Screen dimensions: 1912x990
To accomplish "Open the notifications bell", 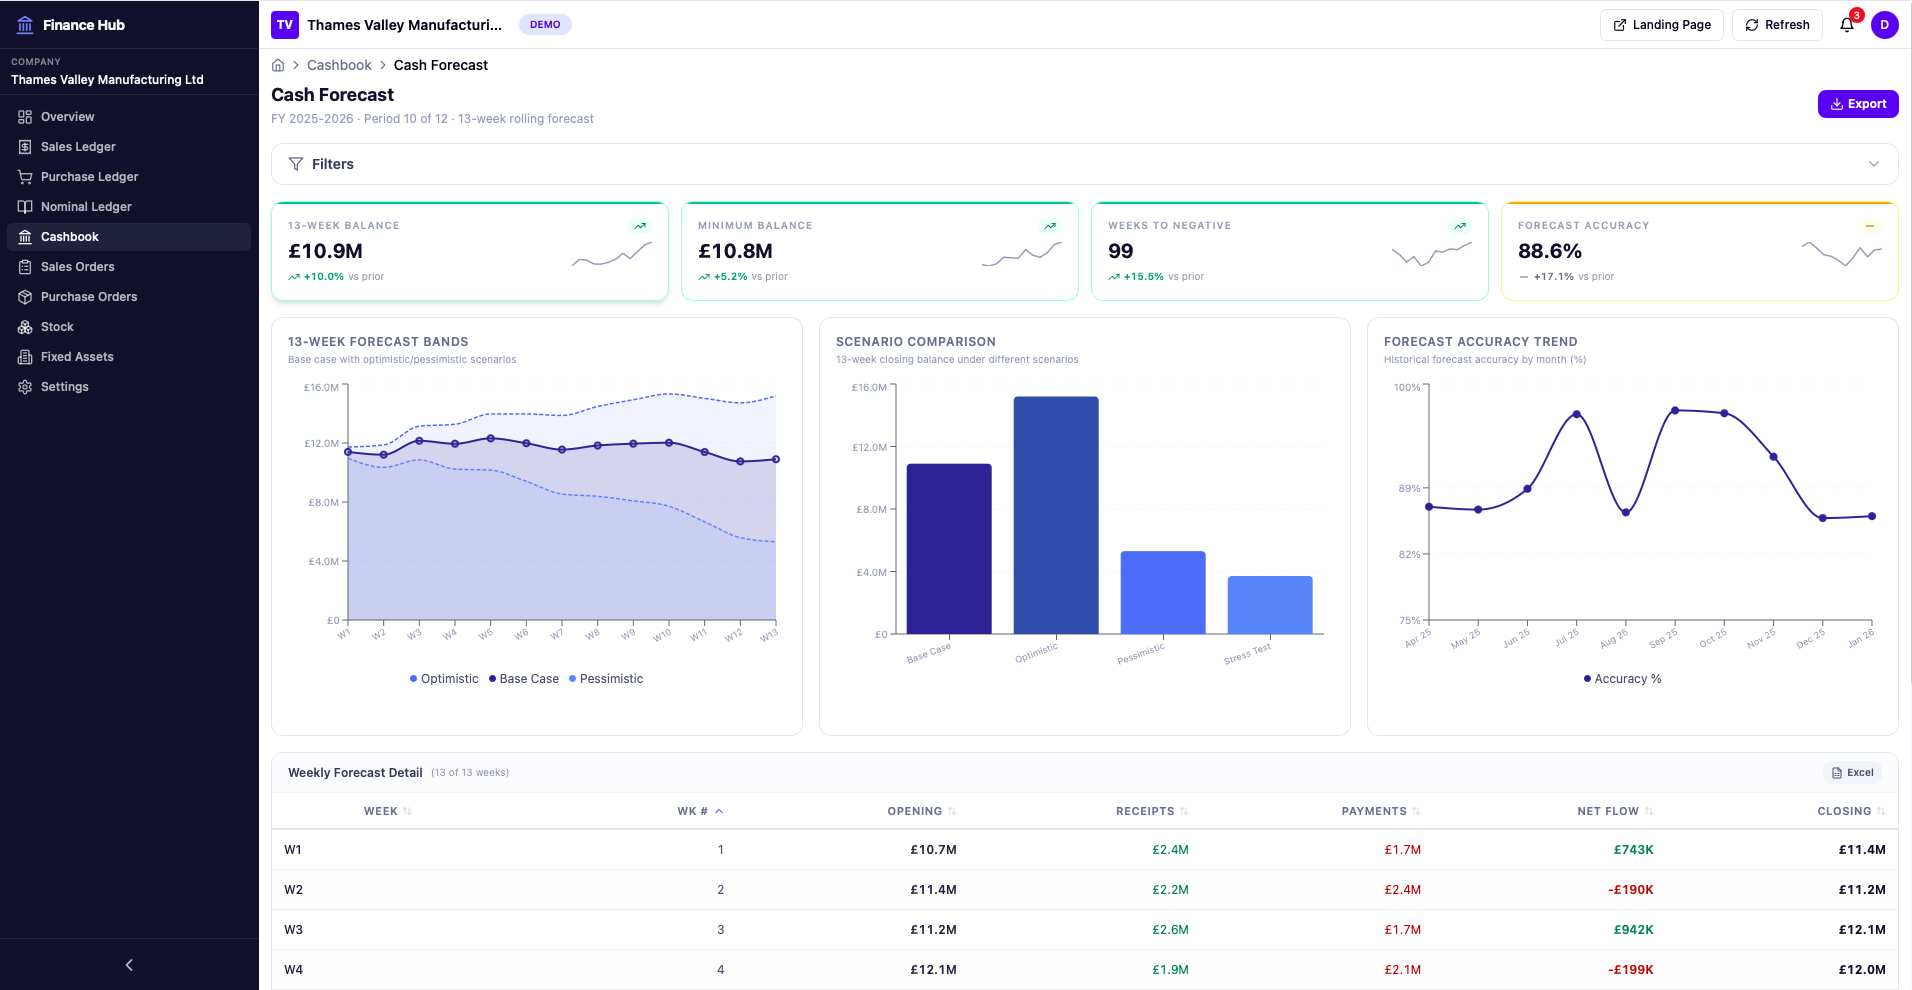I will [1846, 24].
